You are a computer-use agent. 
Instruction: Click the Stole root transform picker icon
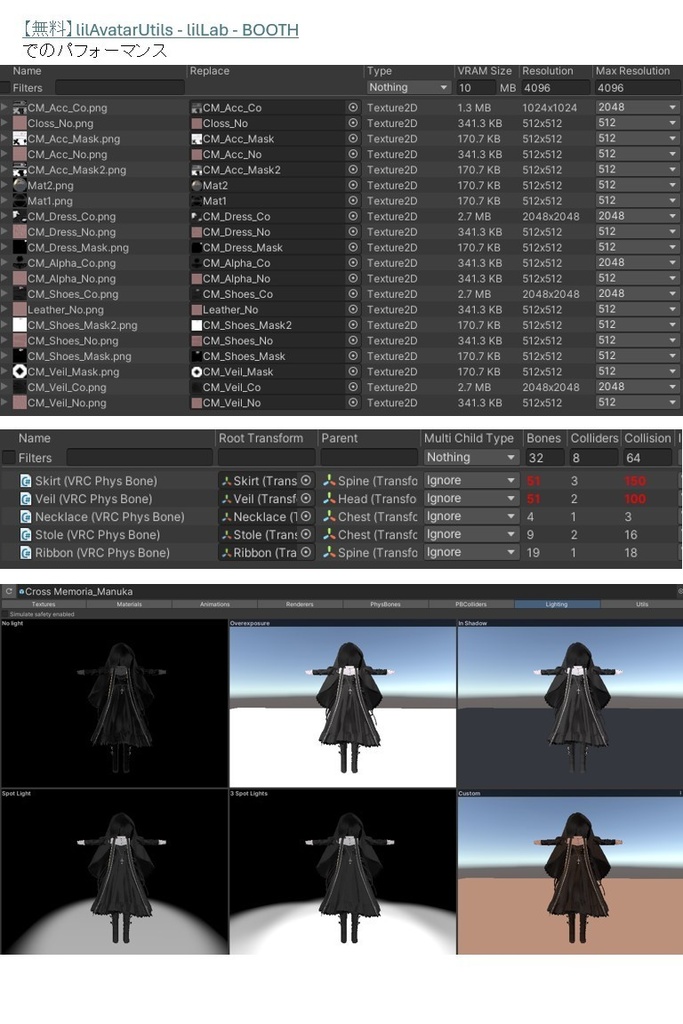point(306,534)
